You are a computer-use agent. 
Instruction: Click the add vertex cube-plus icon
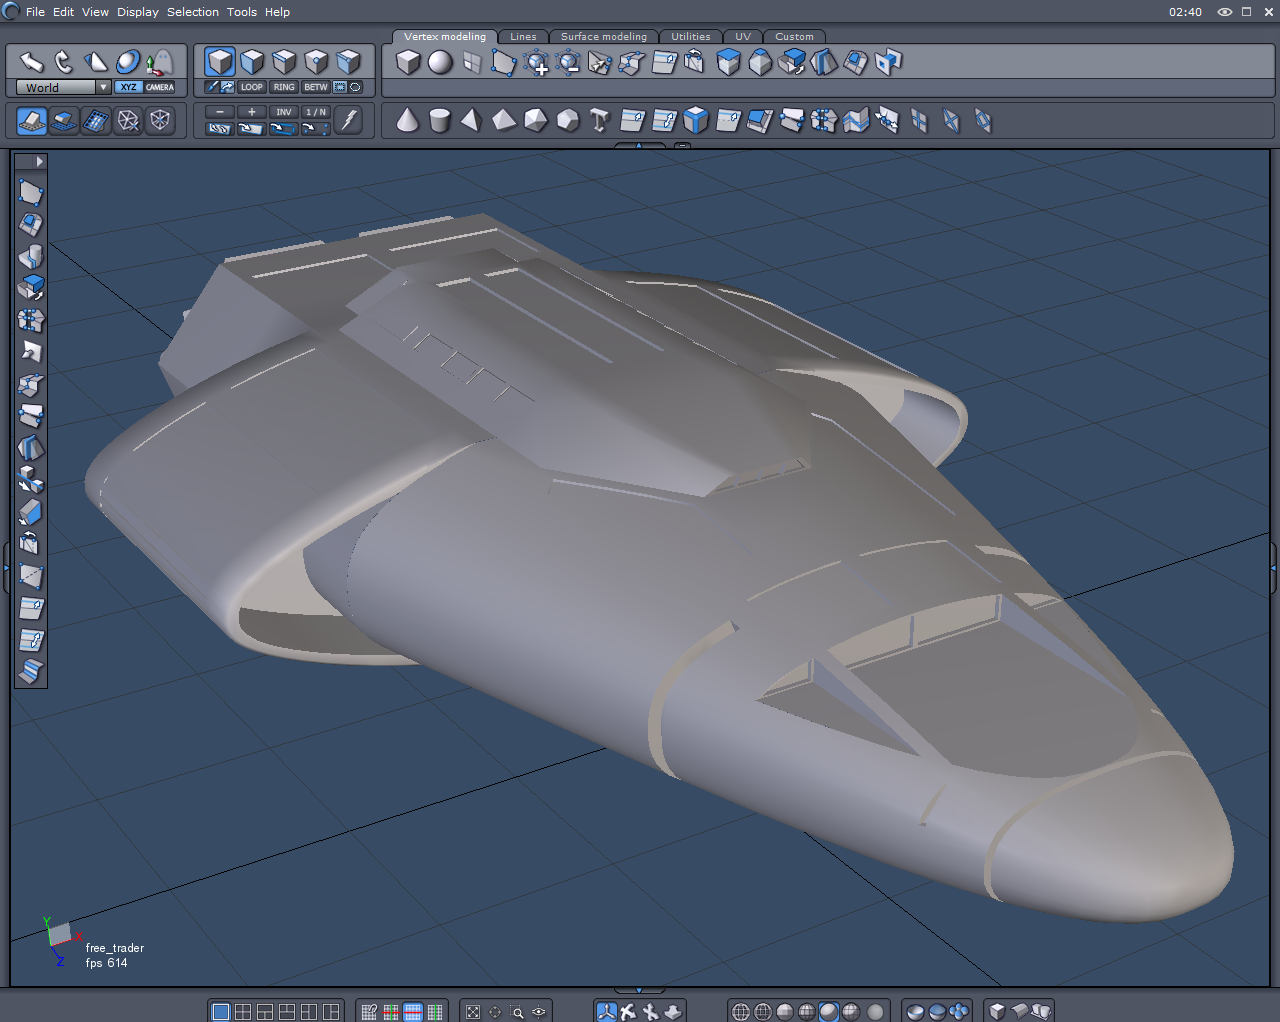[x=536, y=63]
